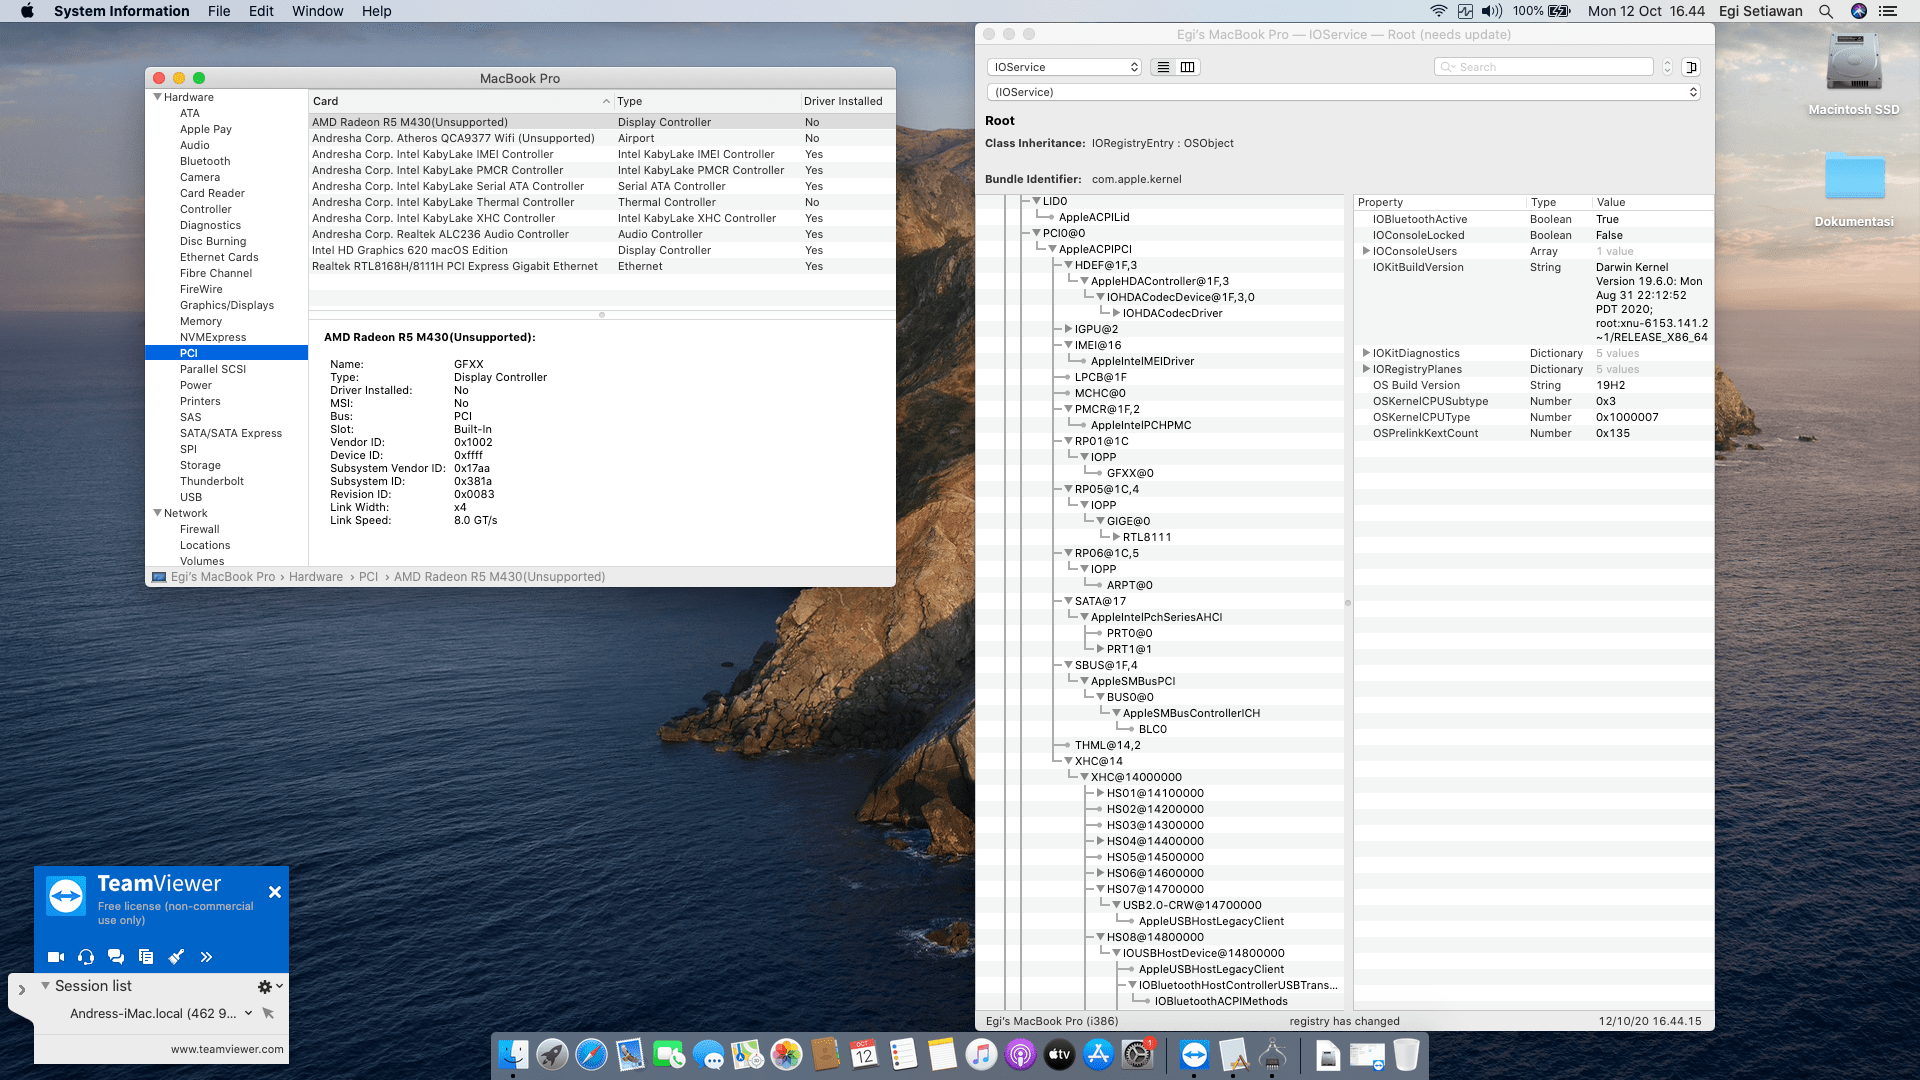Open the Window menu in menu bar
Viewport: 1920px width, 1080px height.
317,11
